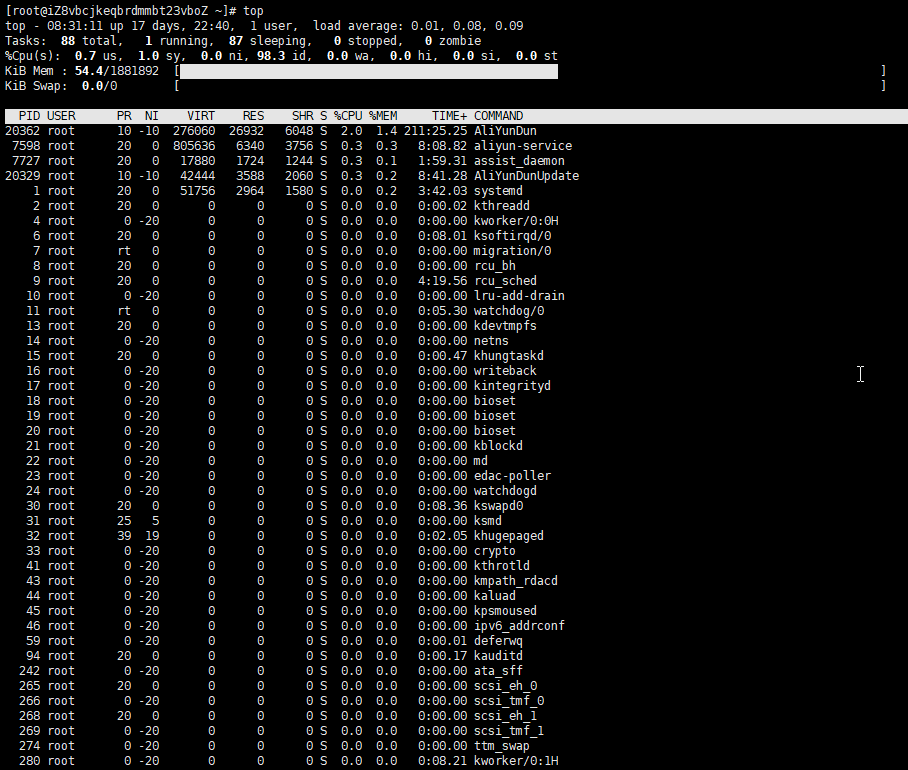
Task: Select the kdevtmpfs process name
Action: [505, 326]
